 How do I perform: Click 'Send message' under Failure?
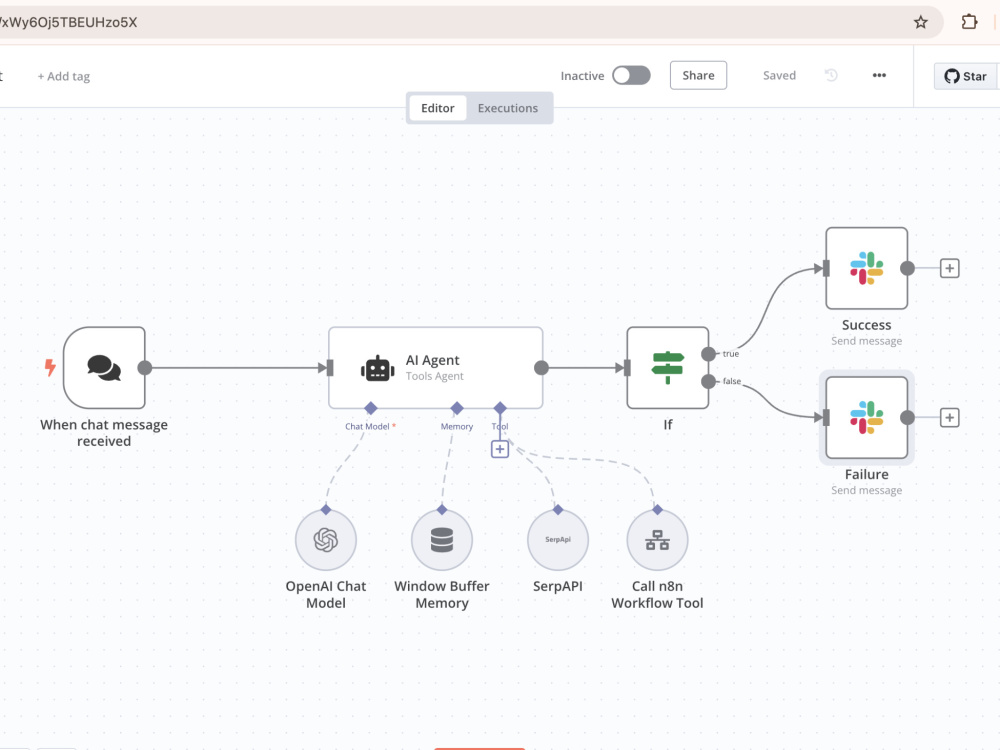pos(866,490)
